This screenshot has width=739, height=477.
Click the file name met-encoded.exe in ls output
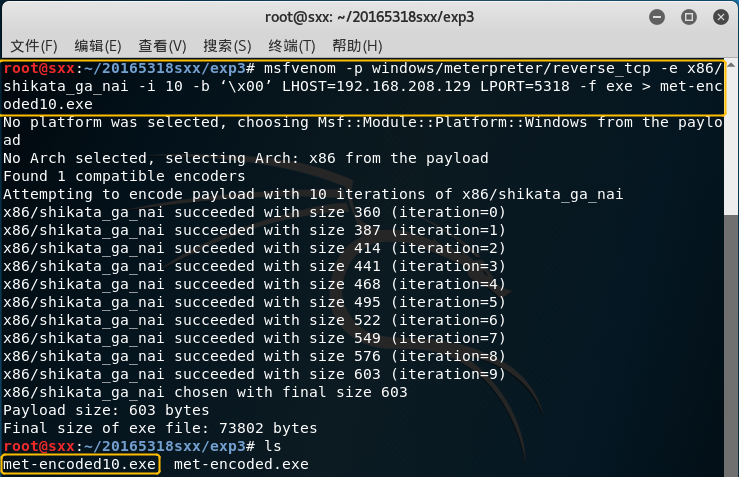tap(241, 464)
